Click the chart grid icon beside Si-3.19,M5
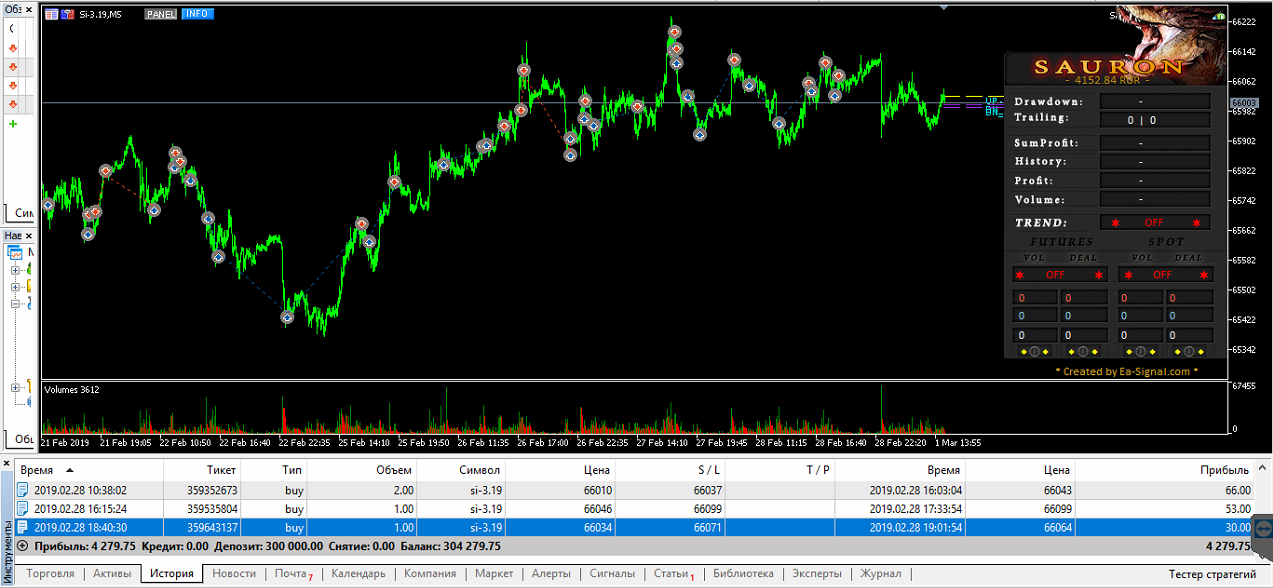The height and width of the screenshot is (588, 1273). pyautogui.click(x=50, y=15)
